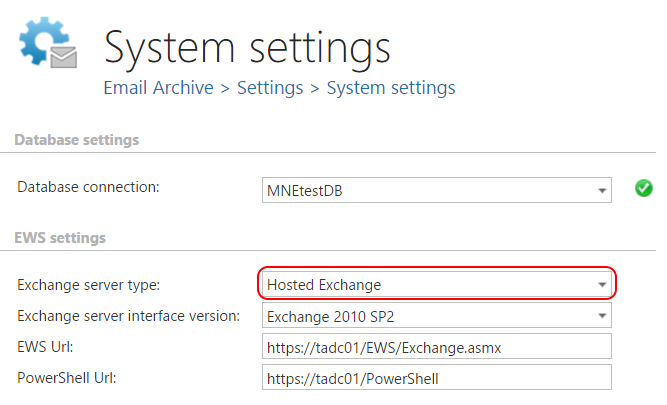This screenshot has width=667, height=405.
Task: Click into the PowerShell Url text field
Action: [435, 378]
